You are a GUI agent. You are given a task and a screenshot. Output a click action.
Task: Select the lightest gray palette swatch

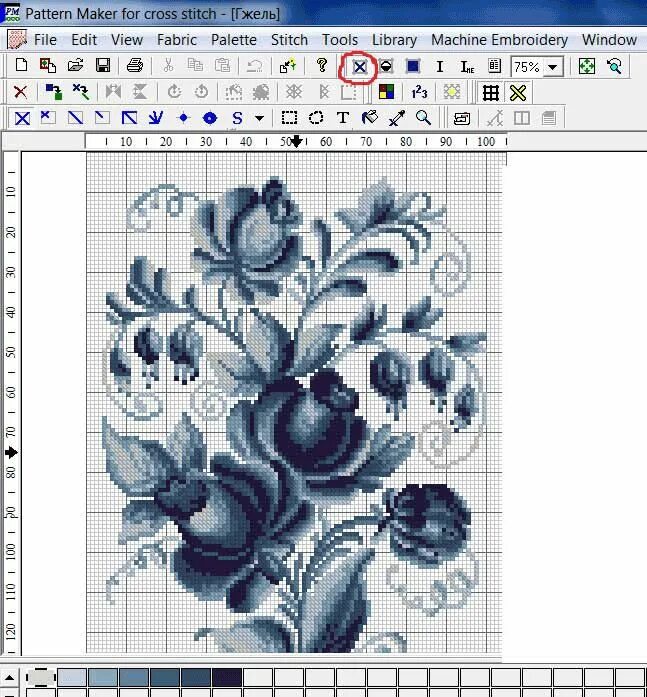tap(41, 677)
